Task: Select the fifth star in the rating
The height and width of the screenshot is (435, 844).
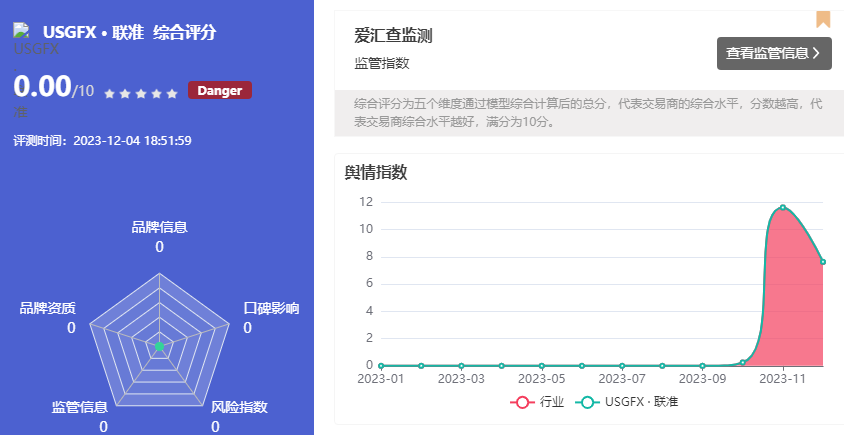Action: (x=172, y=93)
